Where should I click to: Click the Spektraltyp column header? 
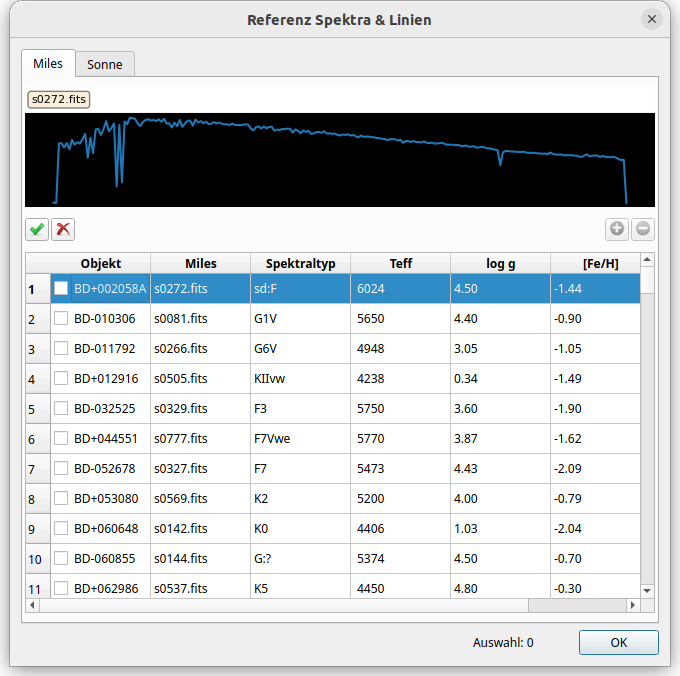point(300,263)
